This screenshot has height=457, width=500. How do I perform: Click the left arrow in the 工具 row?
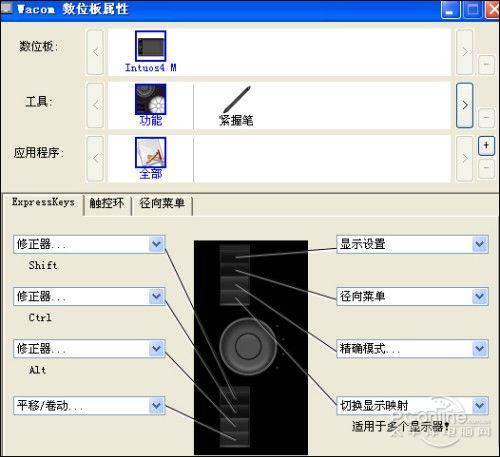95,105
